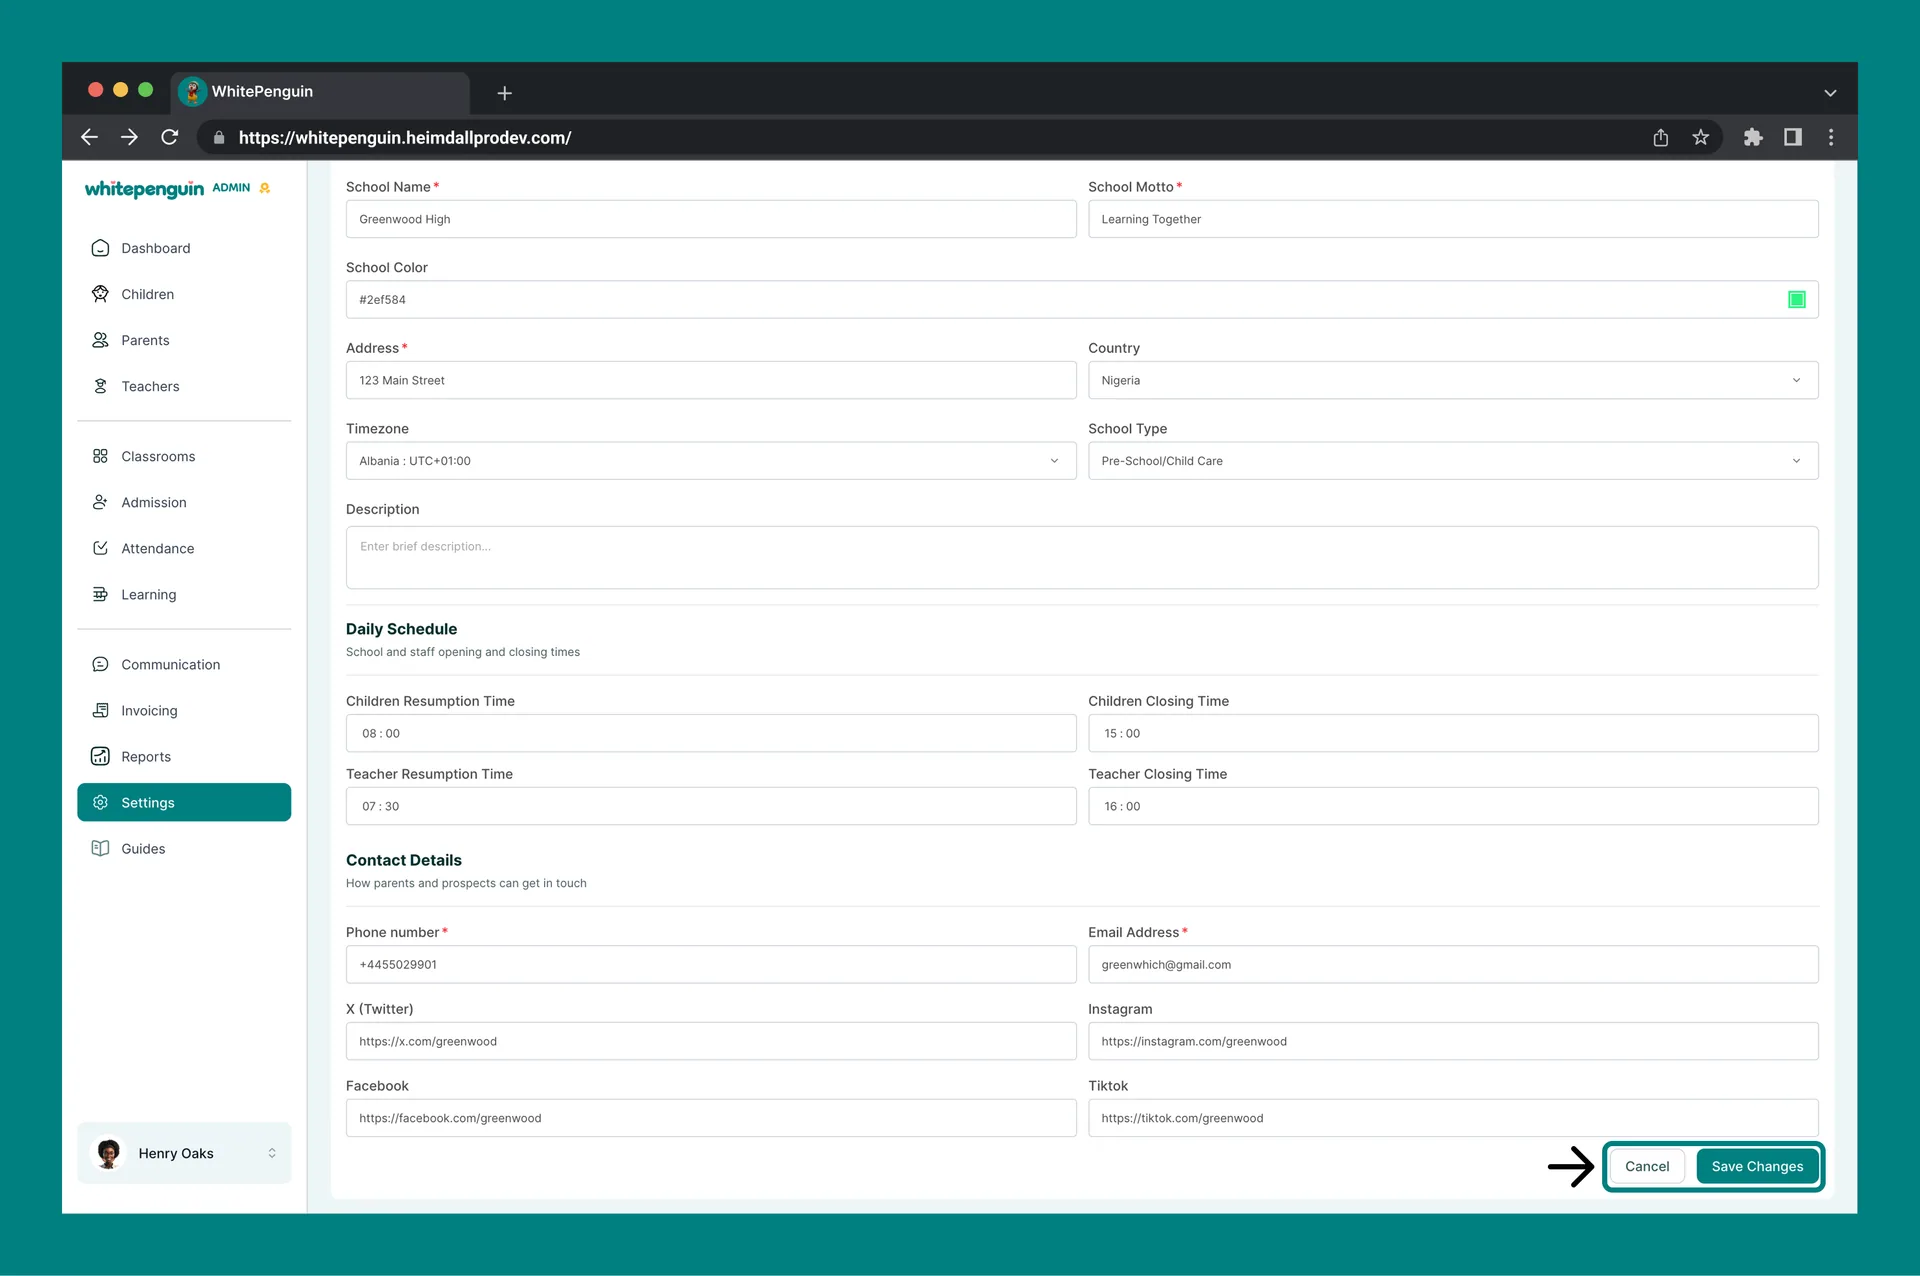Click the share icon in address bar
Image resolution: width=1920 pixels, height=1276 pixels.
(x=1660, y=137)
